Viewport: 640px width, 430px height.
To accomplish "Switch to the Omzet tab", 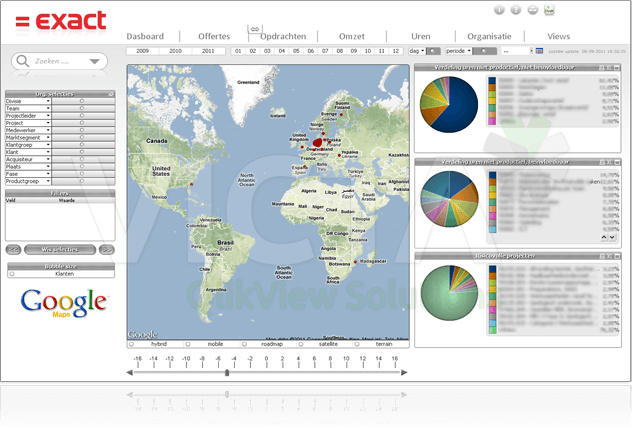I will 351,36.
